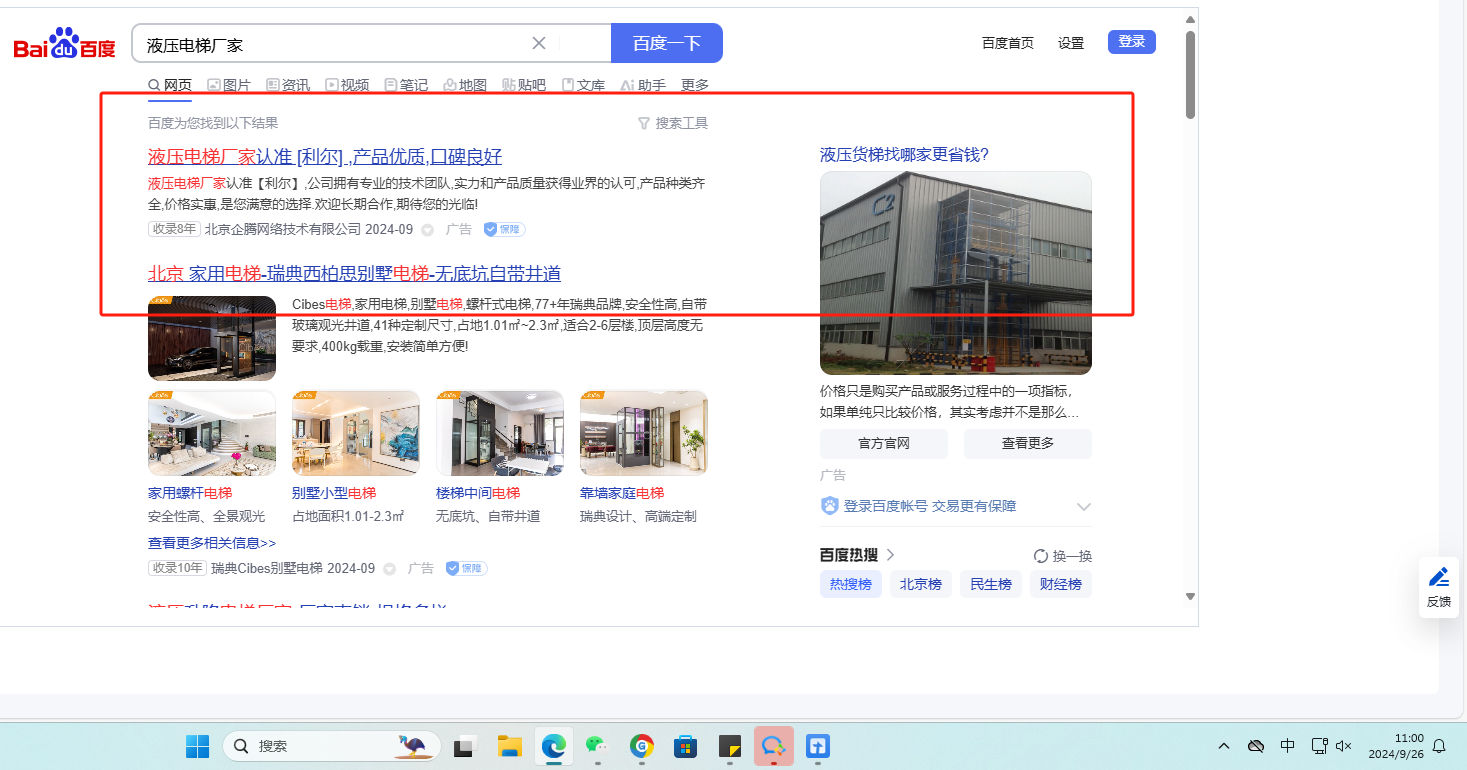Click the 官方官网 button
Screen dimensions: 1467x770
pos(884,443)
